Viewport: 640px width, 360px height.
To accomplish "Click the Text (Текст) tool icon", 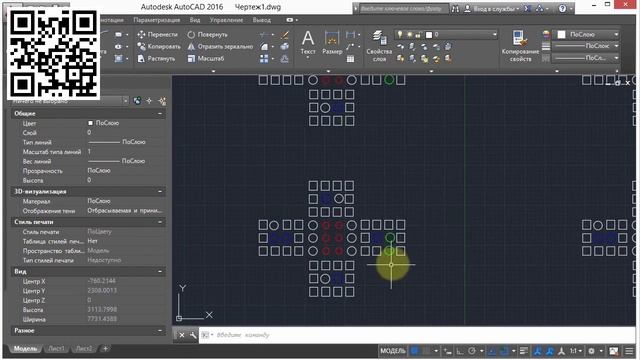I will pyautogui.click(x=308, y=39).
